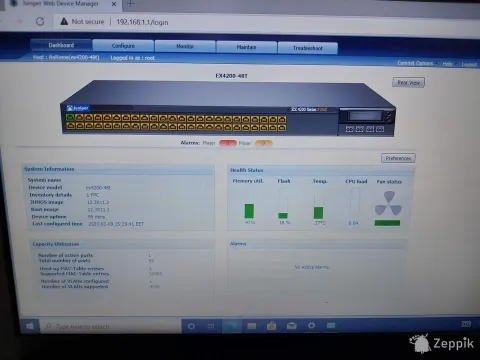Open Task View in the taskbar
480x360 pixels.
click(211, 326)
